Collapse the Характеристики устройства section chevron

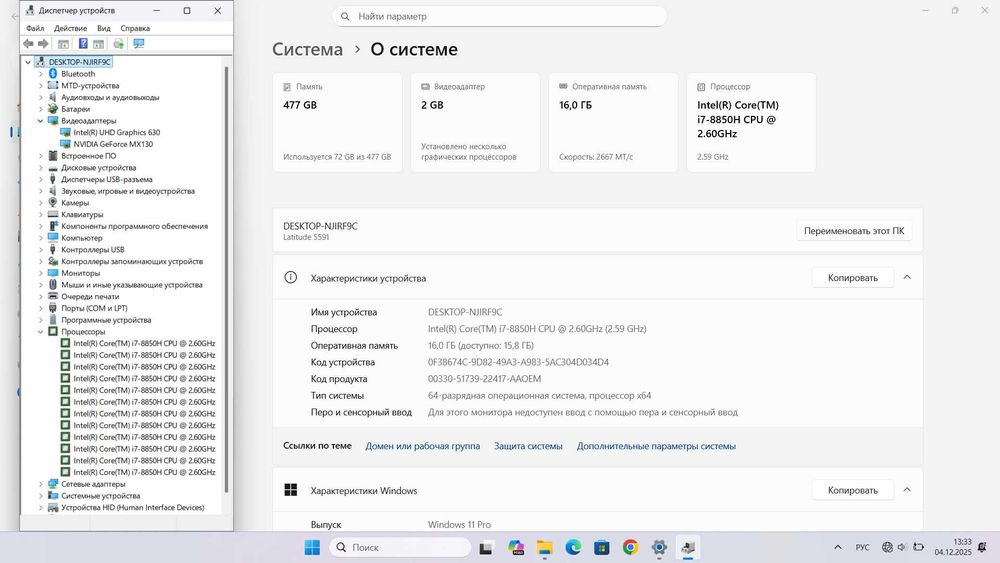click(x=907, y=277)
